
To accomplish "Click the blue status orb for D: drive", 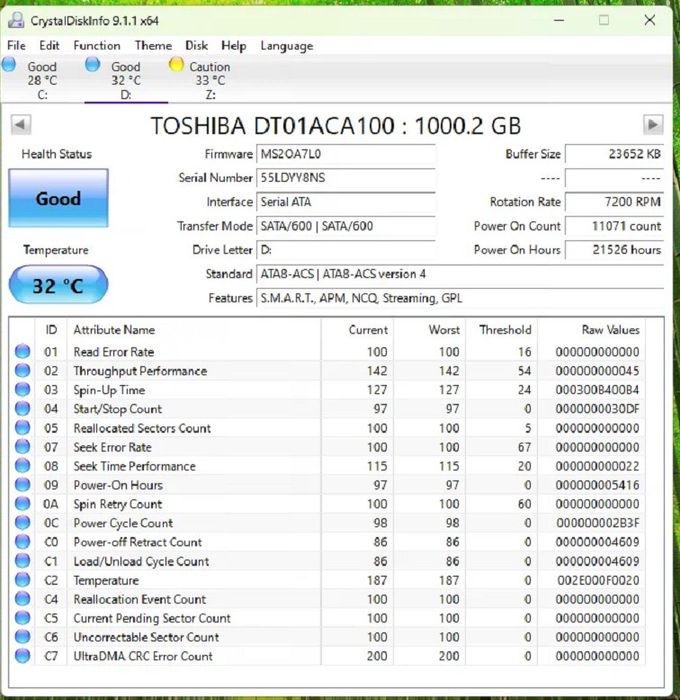I will tap(92, 64).
